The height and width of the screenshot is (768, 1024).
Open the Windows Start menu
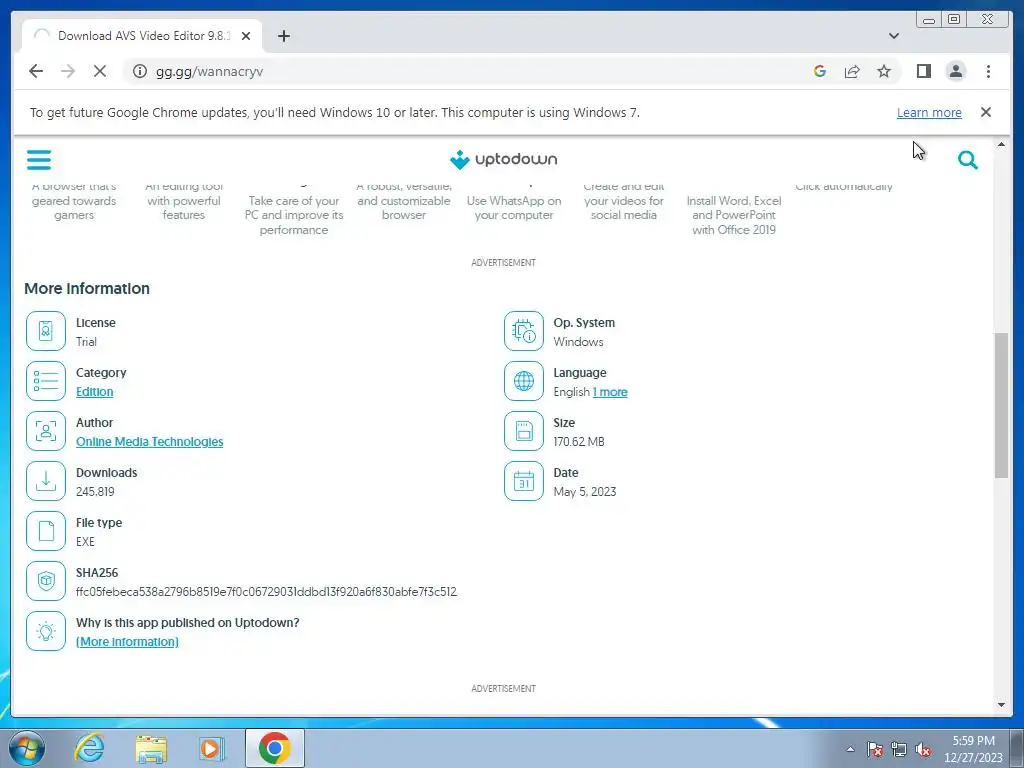[x=27, y=748]
